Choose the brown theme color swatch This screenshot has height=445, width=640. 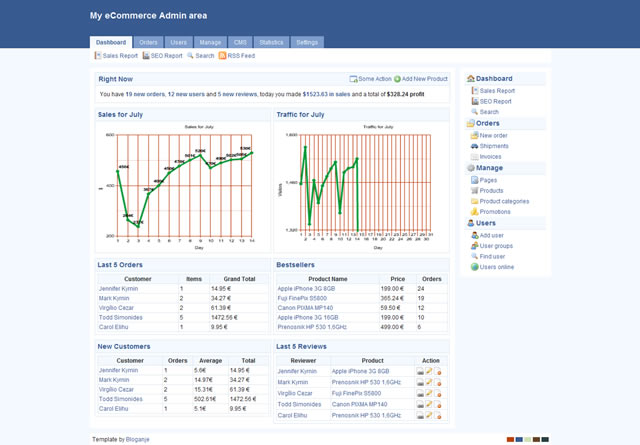536,439
